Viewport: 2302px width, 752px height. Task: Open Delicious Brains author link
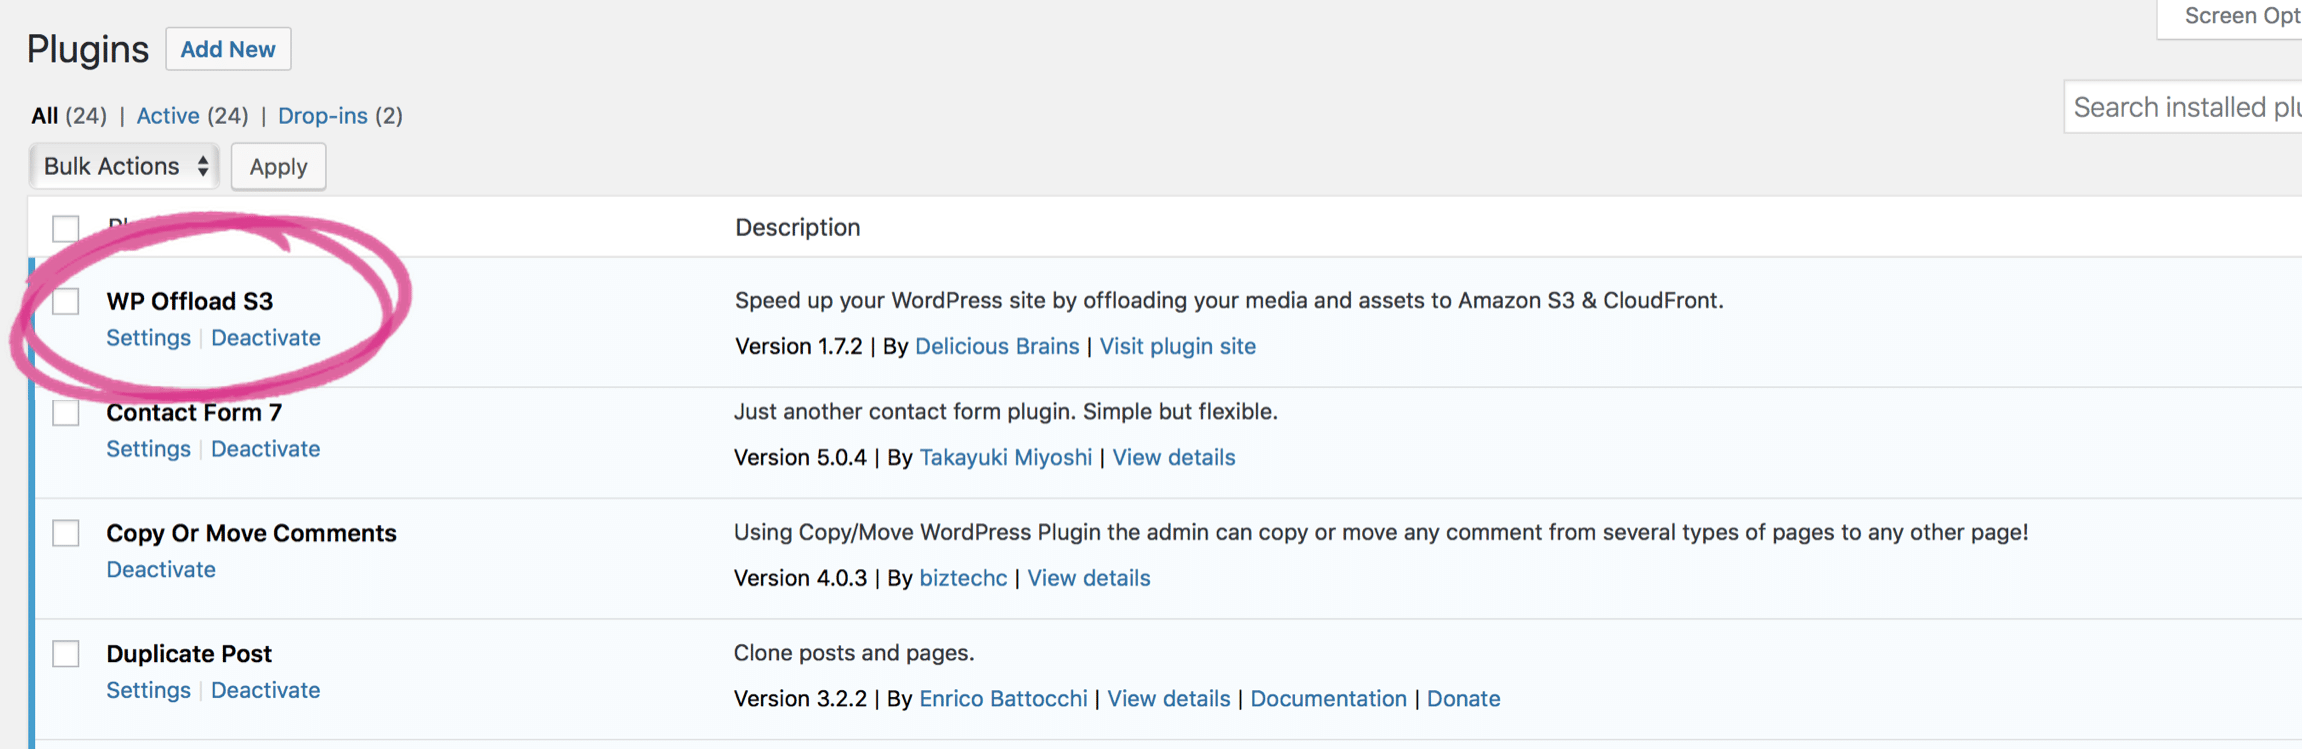point(997,346)
